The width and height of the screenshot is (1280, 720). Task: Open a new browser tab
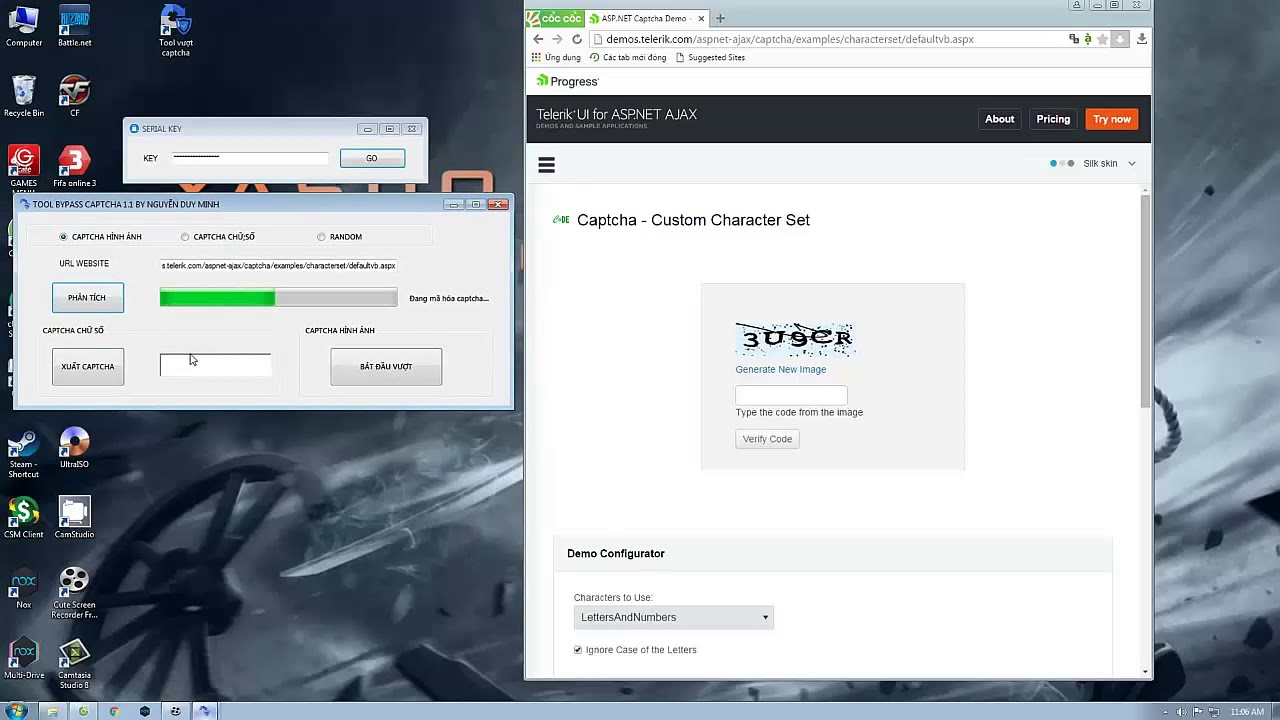(720, 18)
